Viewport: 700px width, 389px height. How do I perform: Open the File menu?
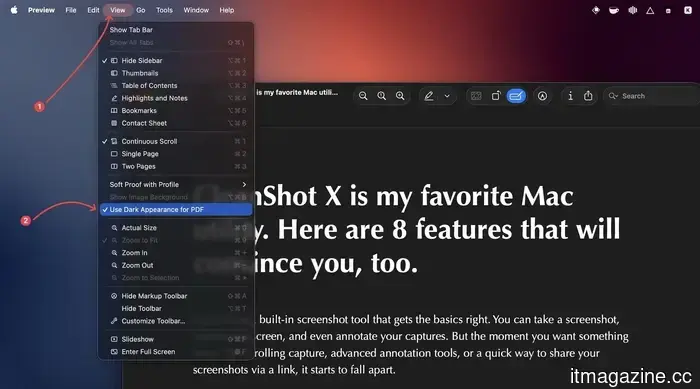click(71, 10)
